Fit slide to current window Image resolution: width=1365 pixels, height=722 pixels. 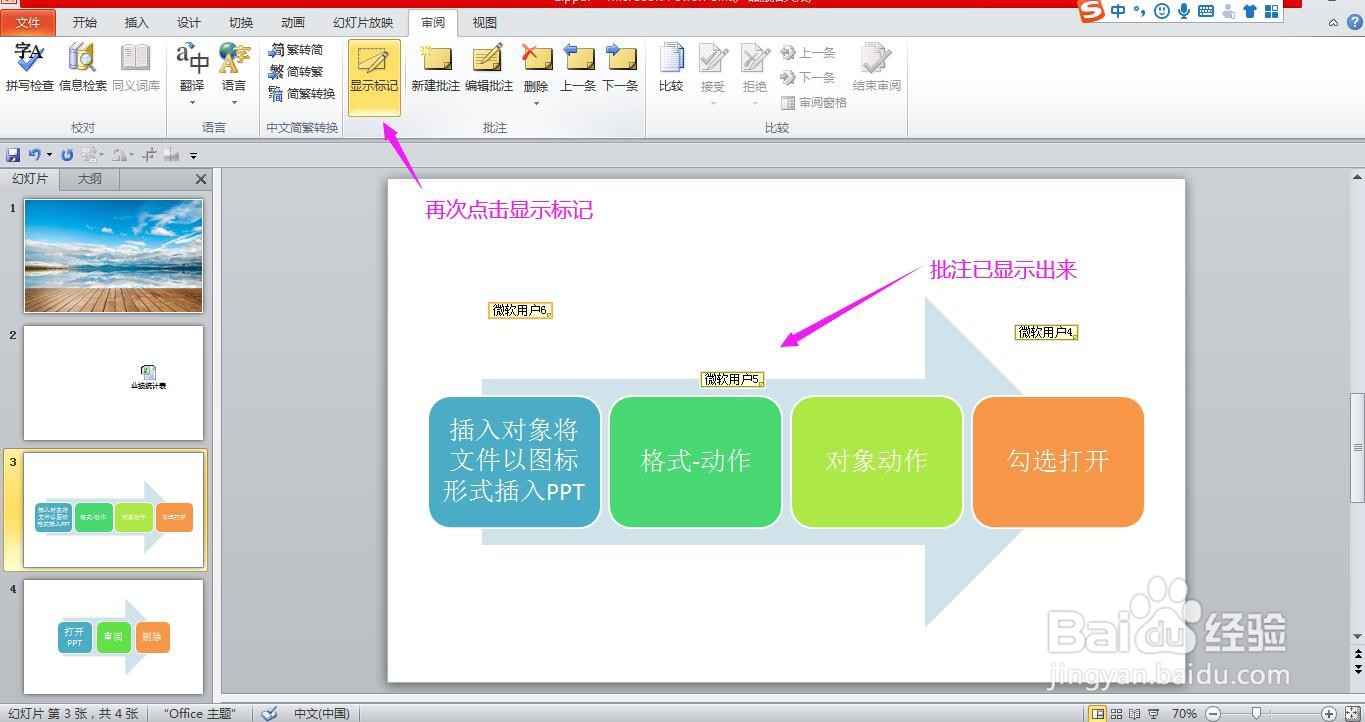pyautogui.click(x=1350, y=713)
